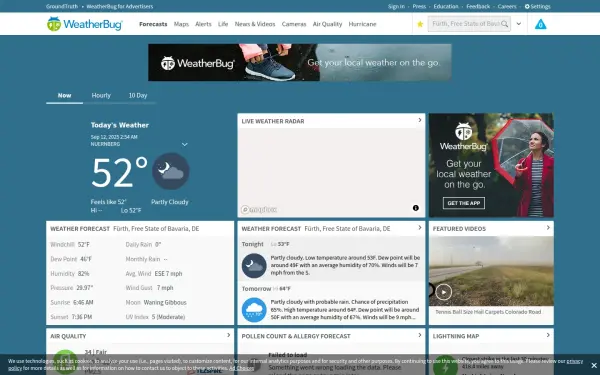Click WeatherBug for Advertisers link

coord(119,7)
